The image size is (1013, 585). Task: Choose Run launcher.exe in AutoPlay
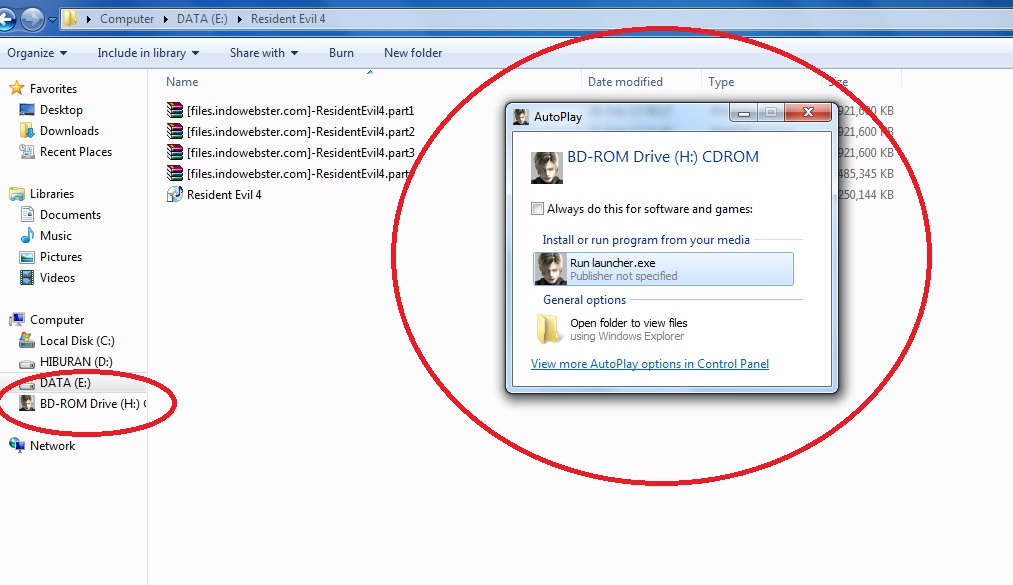point(663,269)
